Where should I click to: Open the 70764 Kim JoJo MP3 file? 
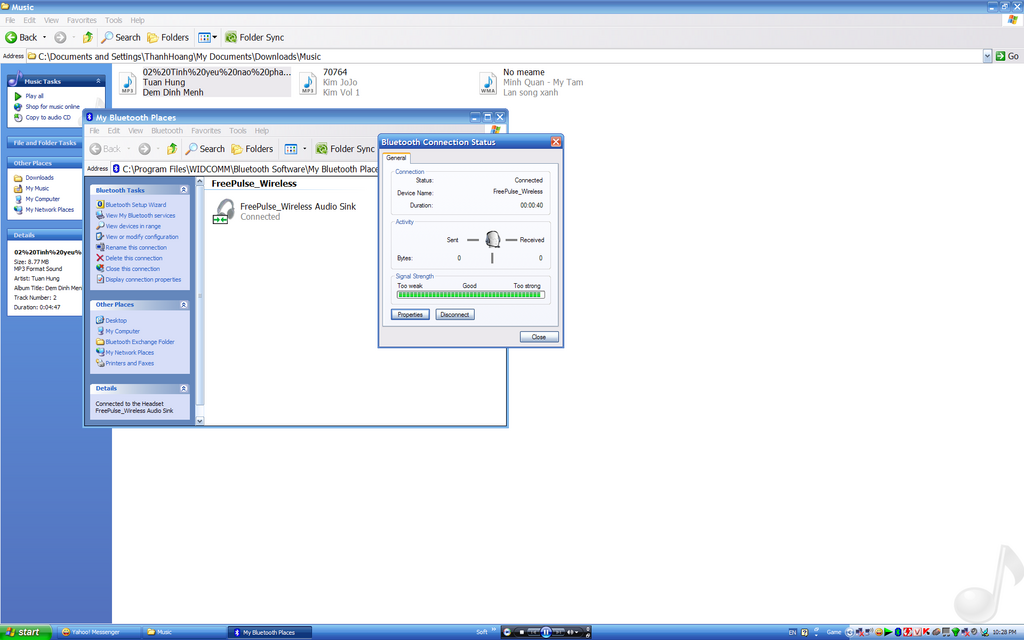(x=308, y=83)
